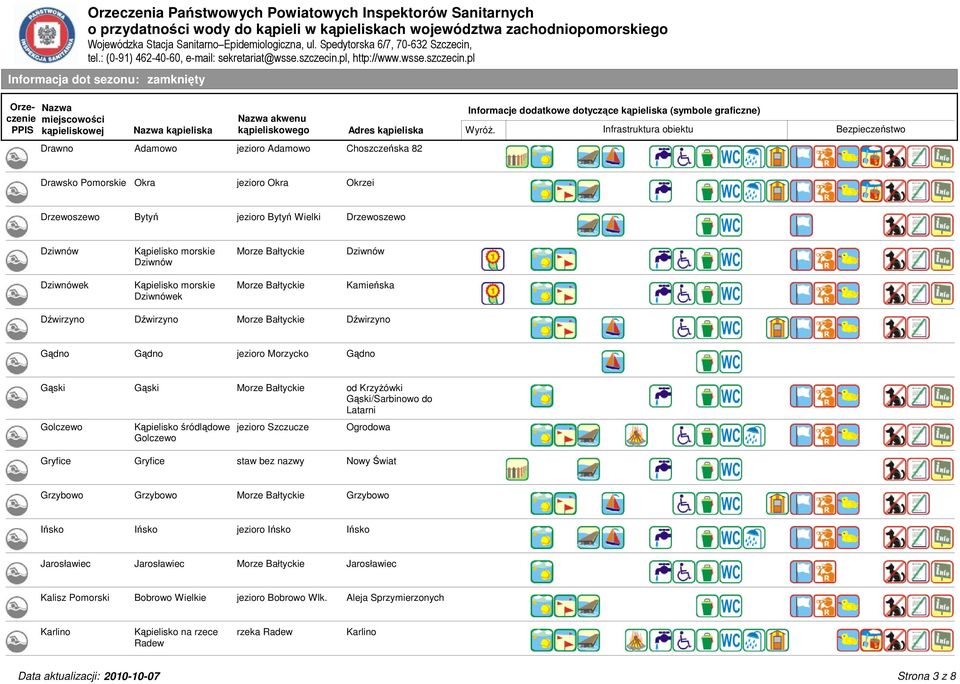Select the 'Kąpielisko śródlądowe Golczewo' cell
Screen dimensions: 960x684
(x=182, y=432)
